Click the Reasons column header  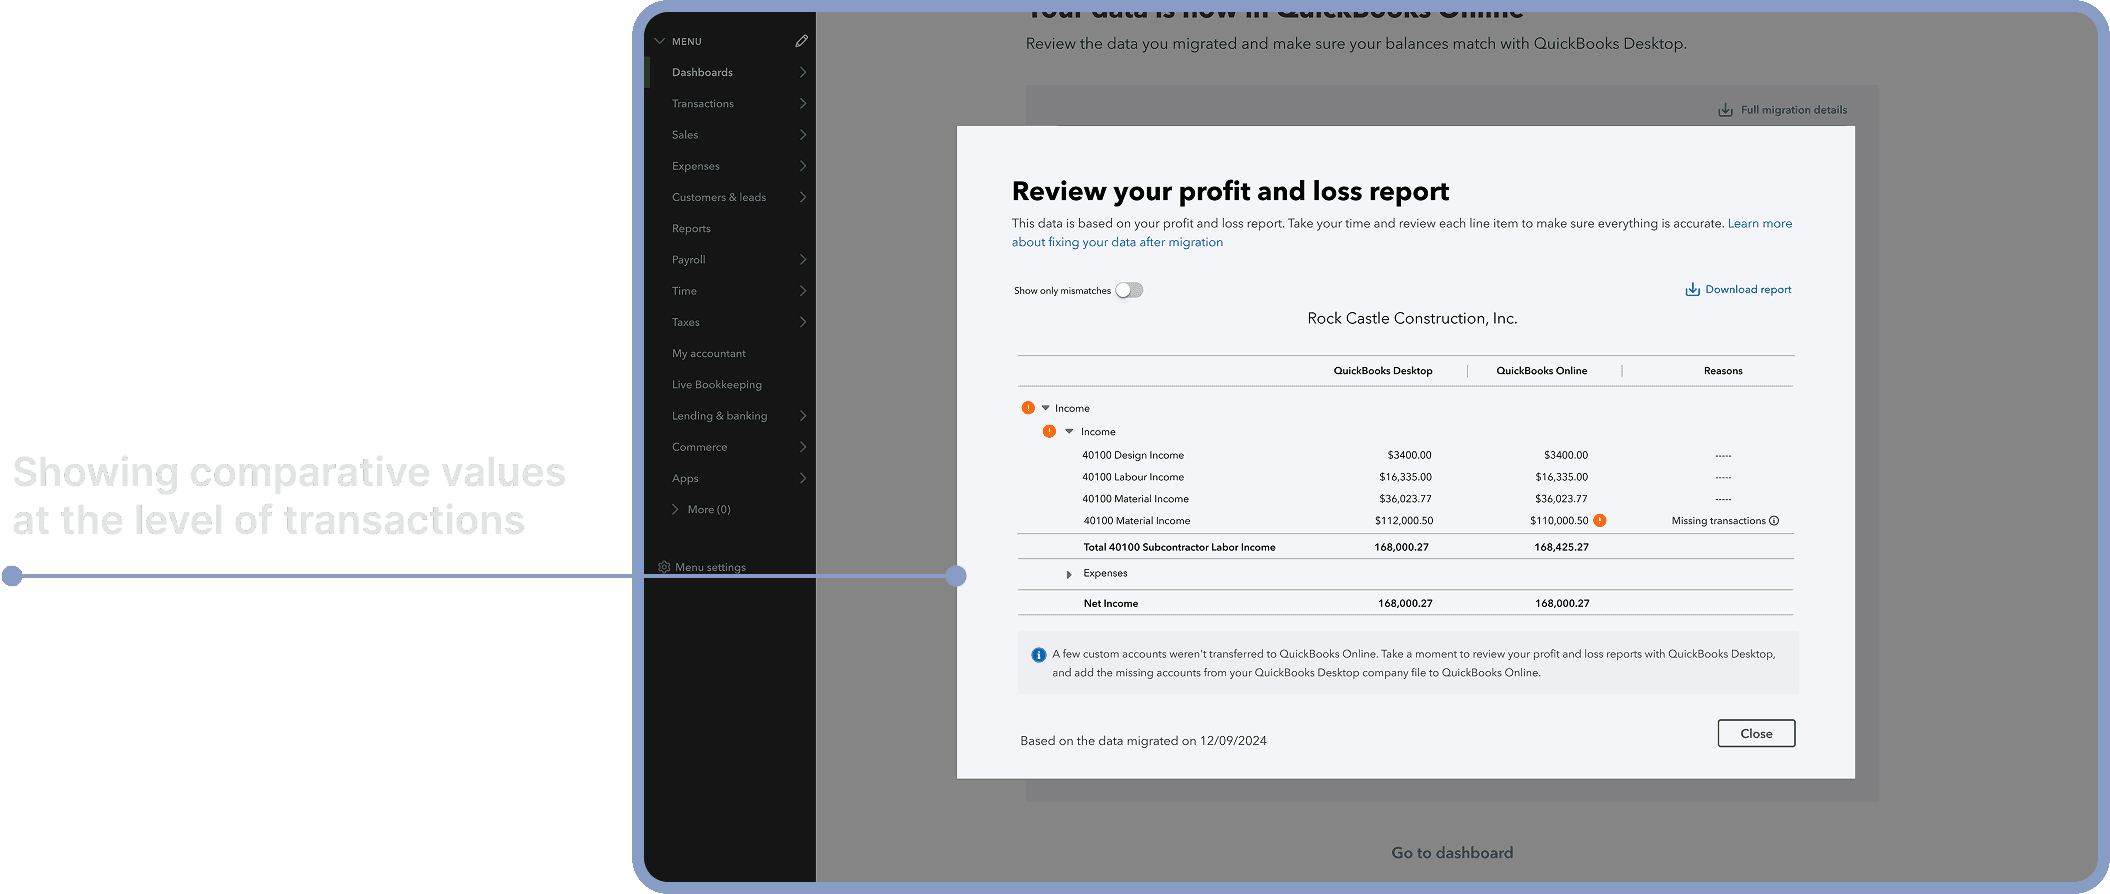pyautogui.click(x=1723, y=371)
